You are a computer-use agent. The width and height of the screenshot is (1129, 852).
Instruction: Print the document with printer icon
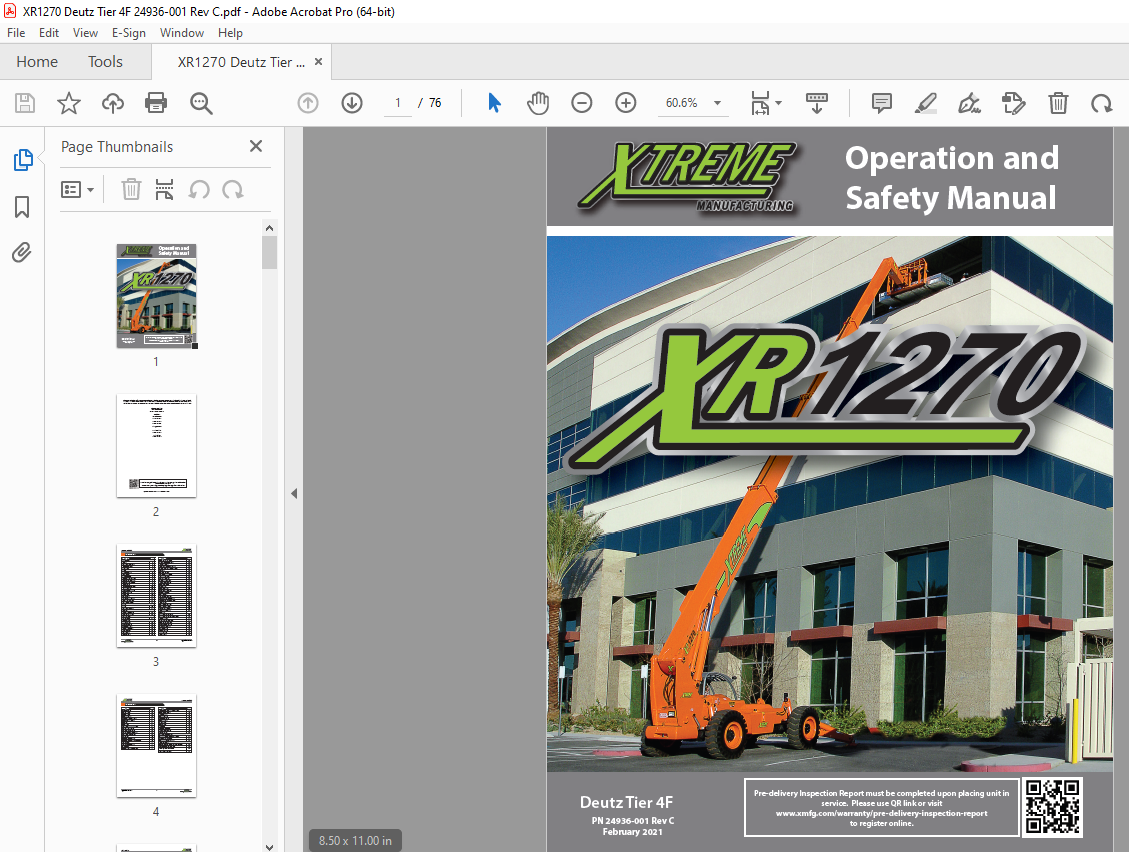click(156, 103)
